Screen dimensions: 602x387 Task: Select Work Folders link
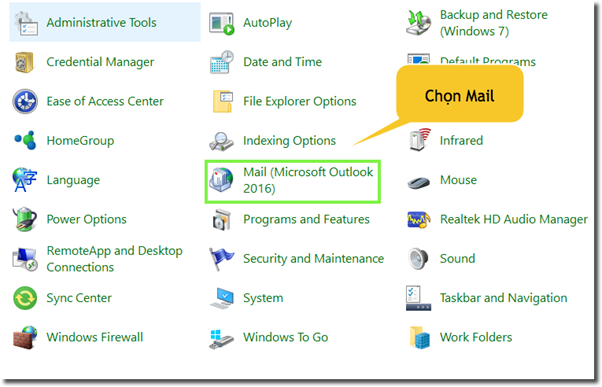pyautogui.click(x=476, y=337)
